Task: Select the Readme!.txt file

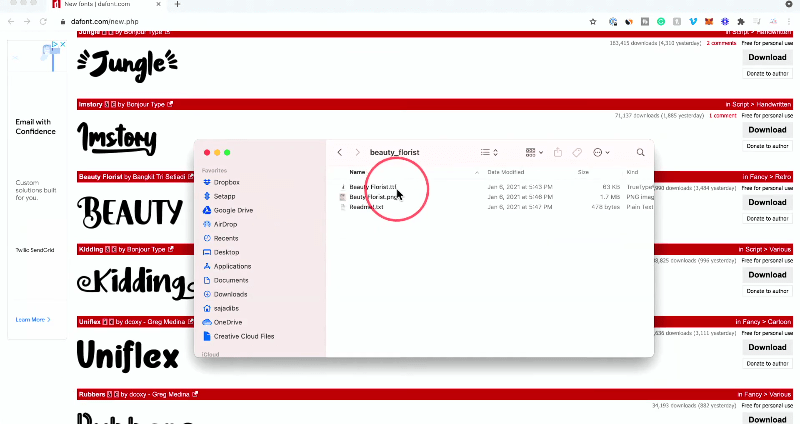Action: pos(366,207)
